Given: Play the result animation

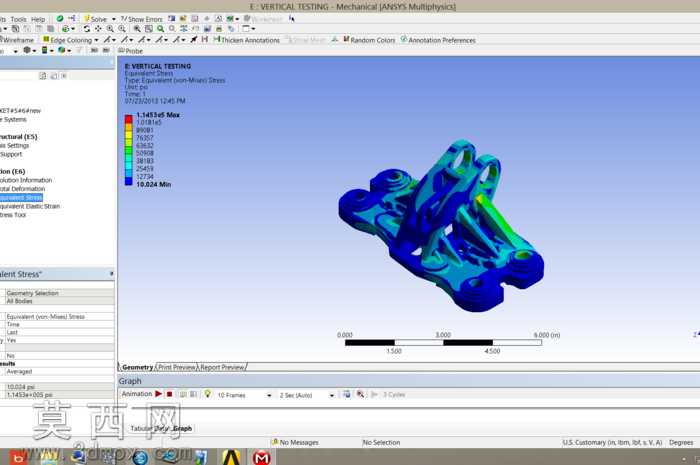Looking at the screenshot, I should 158,394.
